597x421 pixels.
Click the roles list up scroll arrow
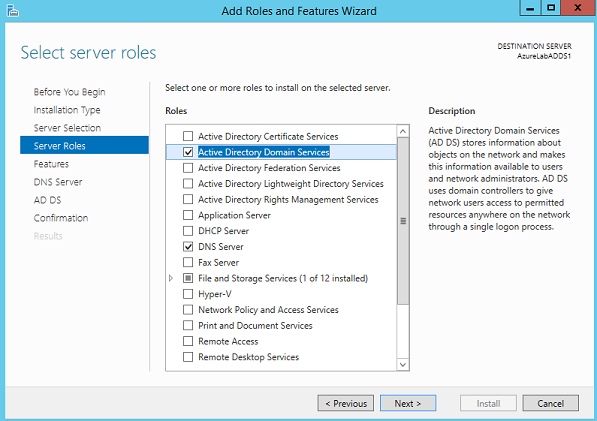[403, 131]
